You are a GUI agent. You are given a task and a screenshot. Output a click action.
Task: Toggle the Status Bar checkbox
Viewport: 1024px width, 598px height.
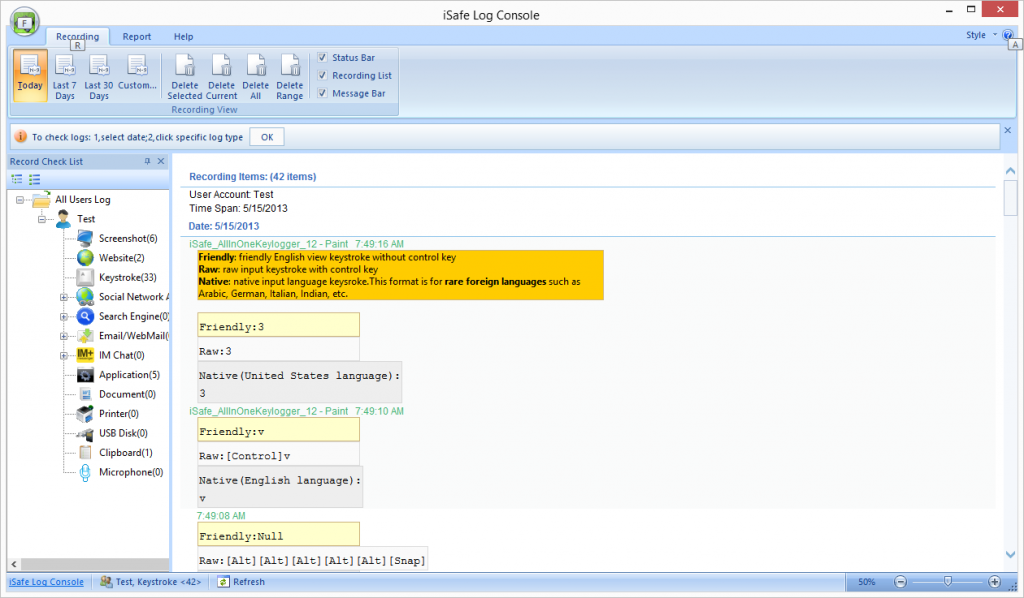pyautogui.click(x=322, y=58)
